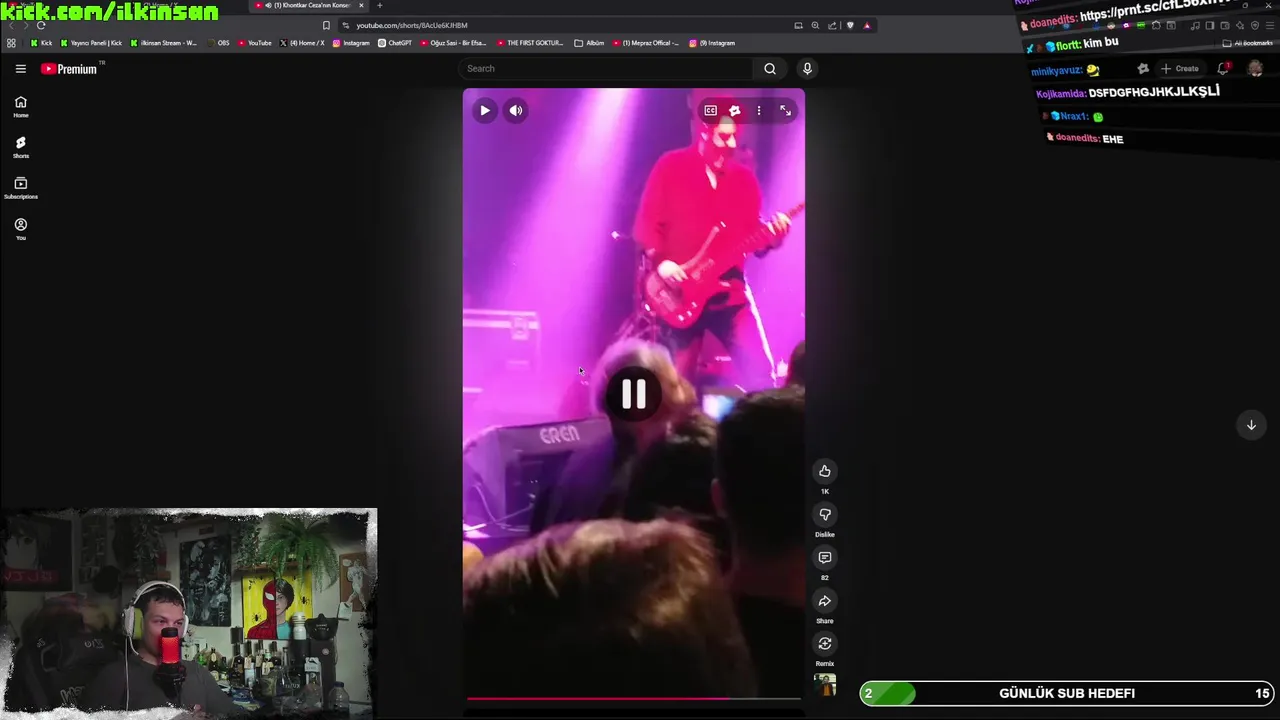Open the sound thumbnail below Remix

pyautogui.click(x=825, y=685)
